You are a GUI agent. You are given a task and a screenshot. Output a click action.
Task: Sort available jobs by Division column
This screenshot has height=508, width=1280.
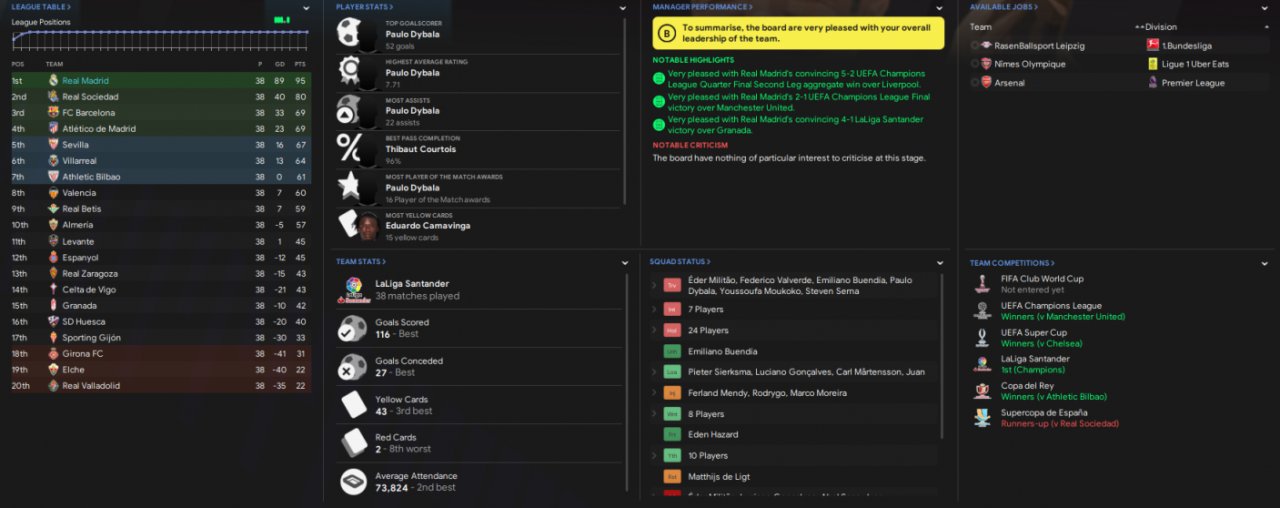(1161, 27)
